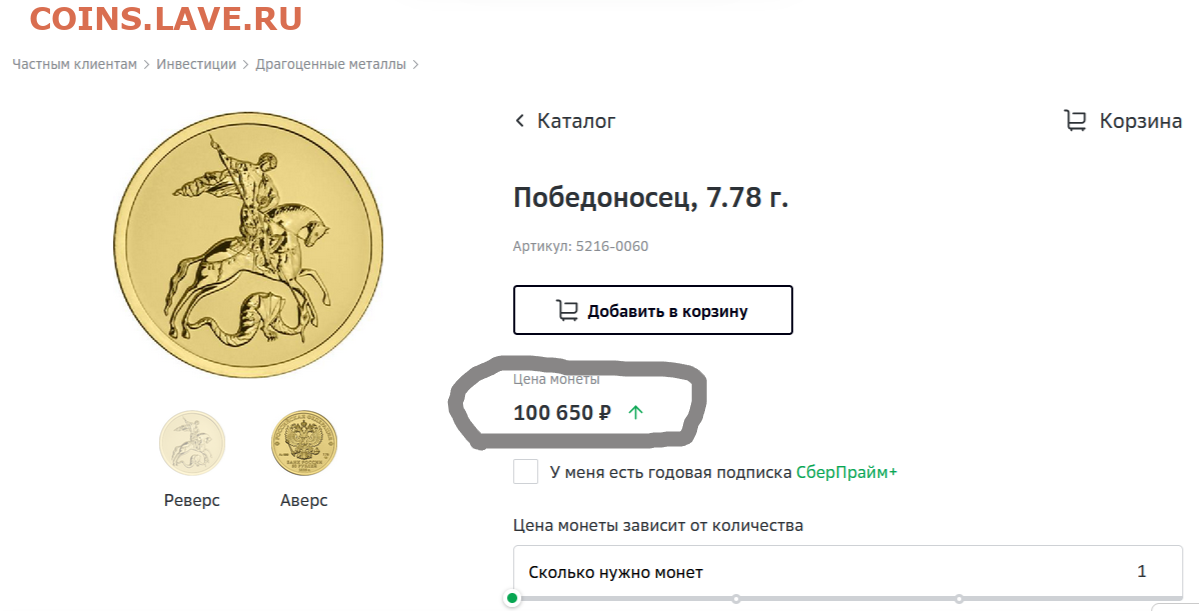Click the 100 650 ₽ coin price
The width and height of the screenshot is (1199, 611).
[x=562, y=412]
